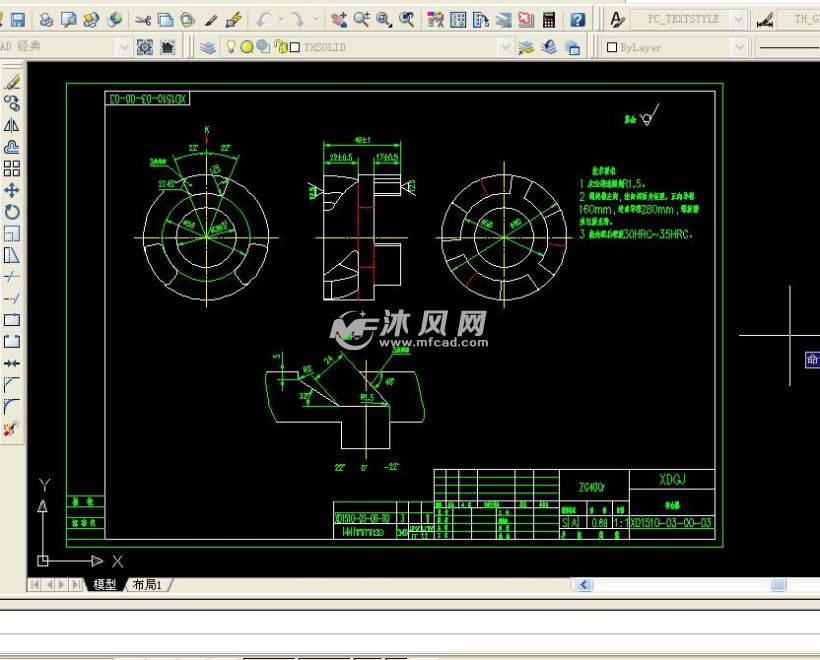Select the Match Properties brush

210,20
